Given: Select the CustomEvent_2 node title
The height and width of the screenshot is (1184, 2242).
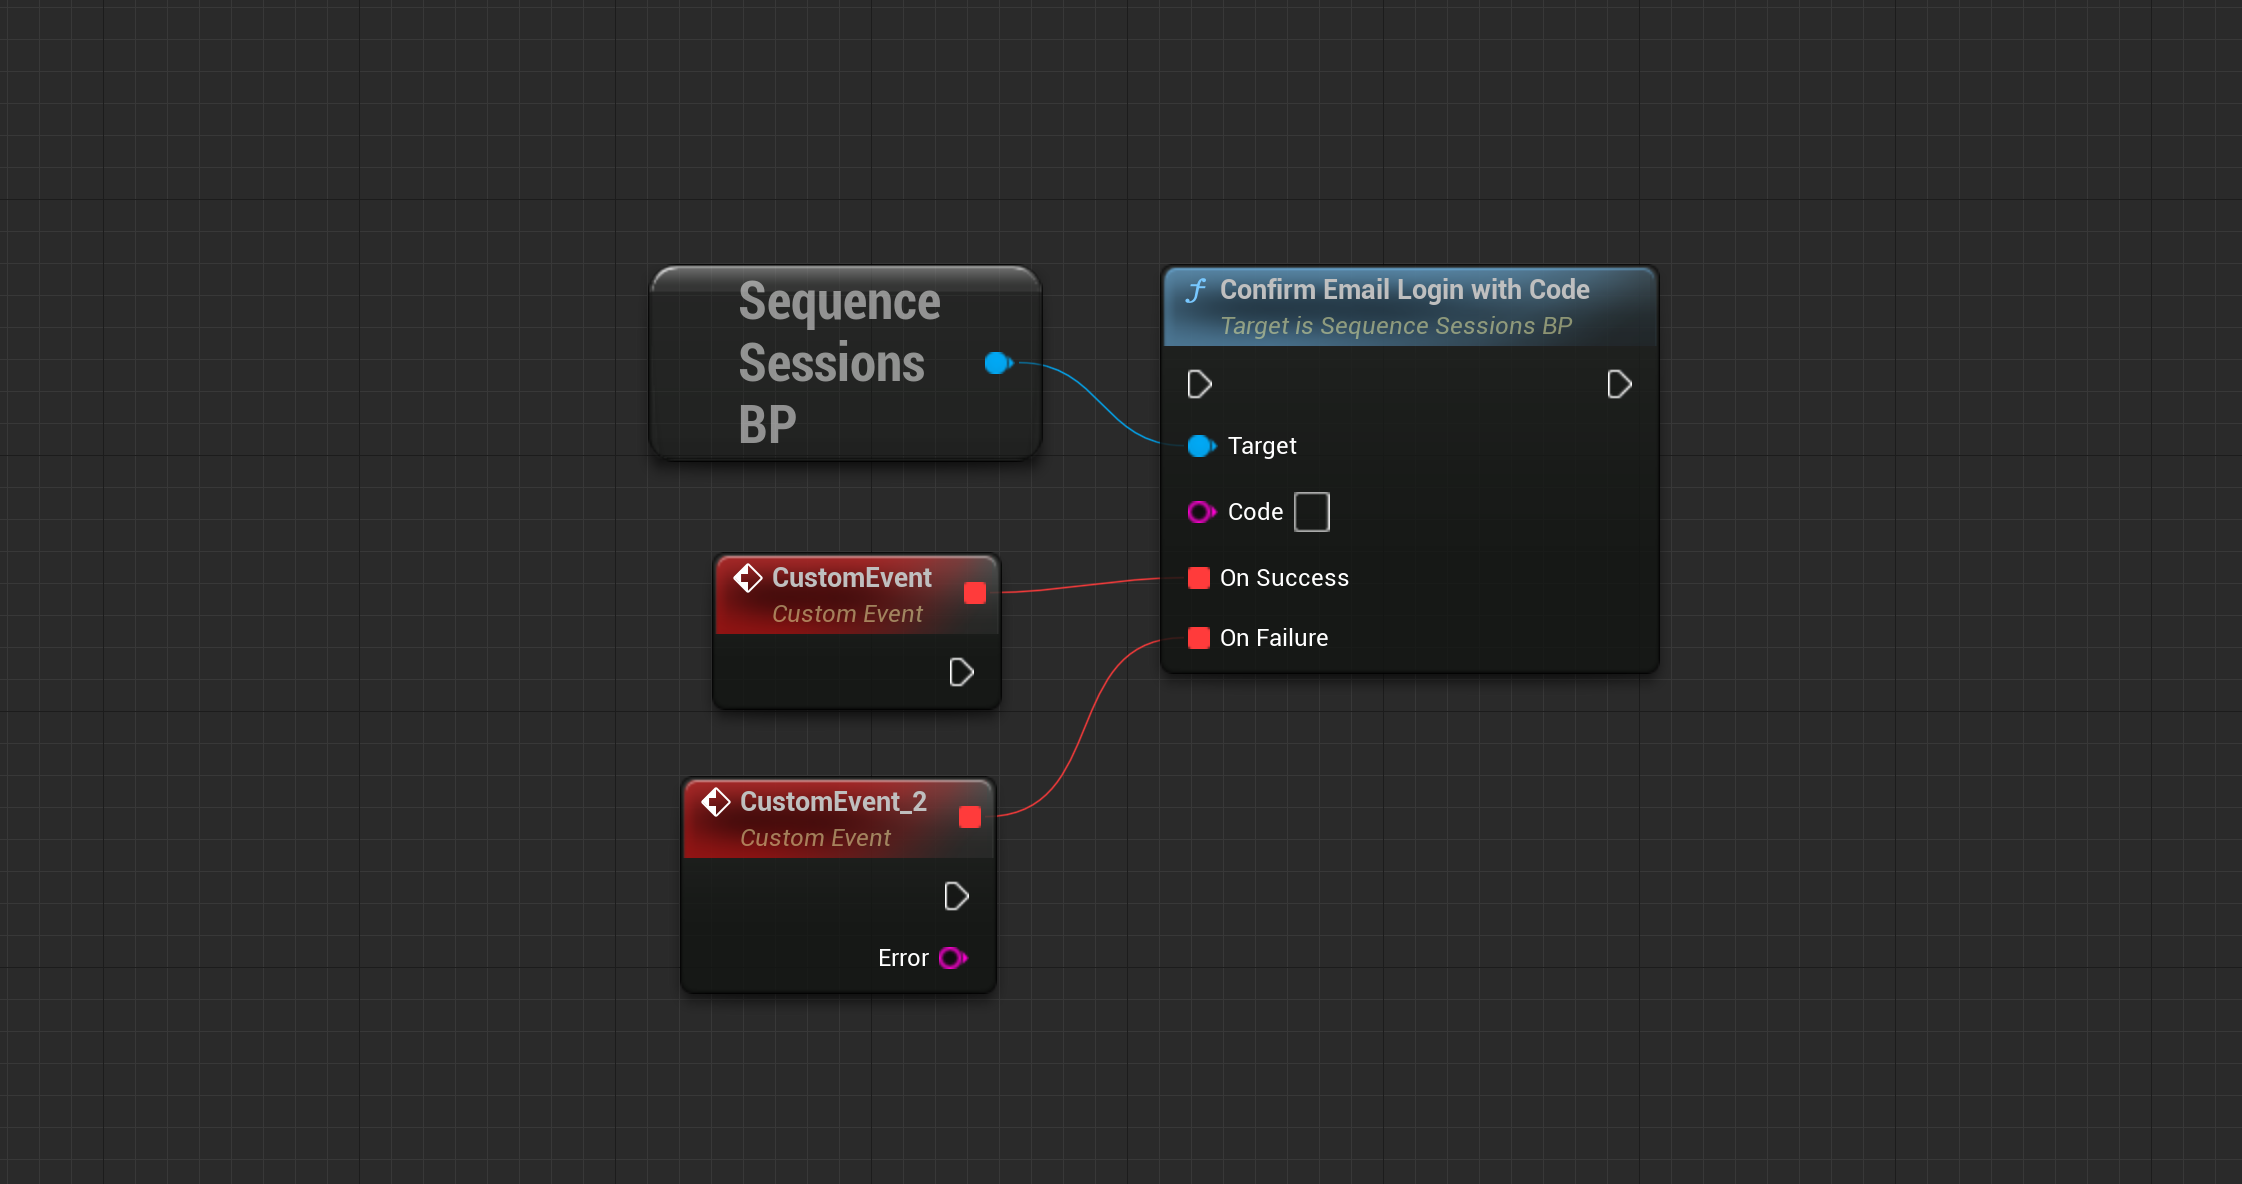Looking at the screenshot, I should coord(832,802).
